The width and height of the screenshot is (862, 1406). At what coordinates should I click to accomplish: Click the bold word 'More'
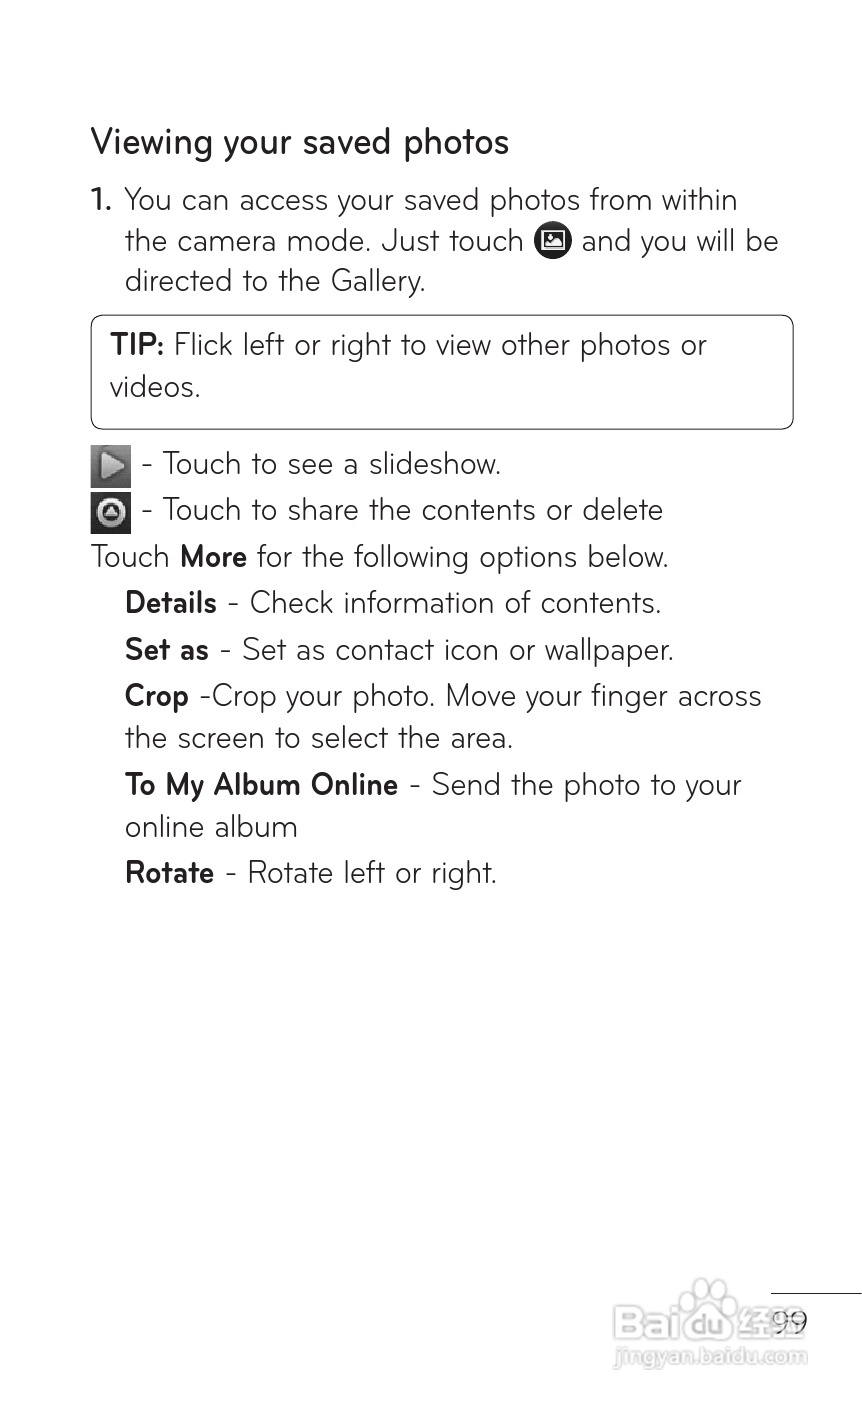click(213, 557)
